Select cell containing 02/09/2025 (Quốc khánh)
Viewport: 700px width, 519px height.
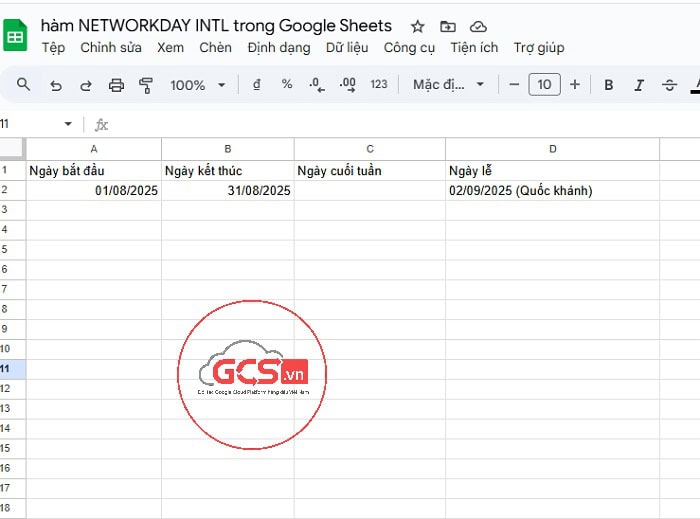pyautogui.click(x=552, y=190)
